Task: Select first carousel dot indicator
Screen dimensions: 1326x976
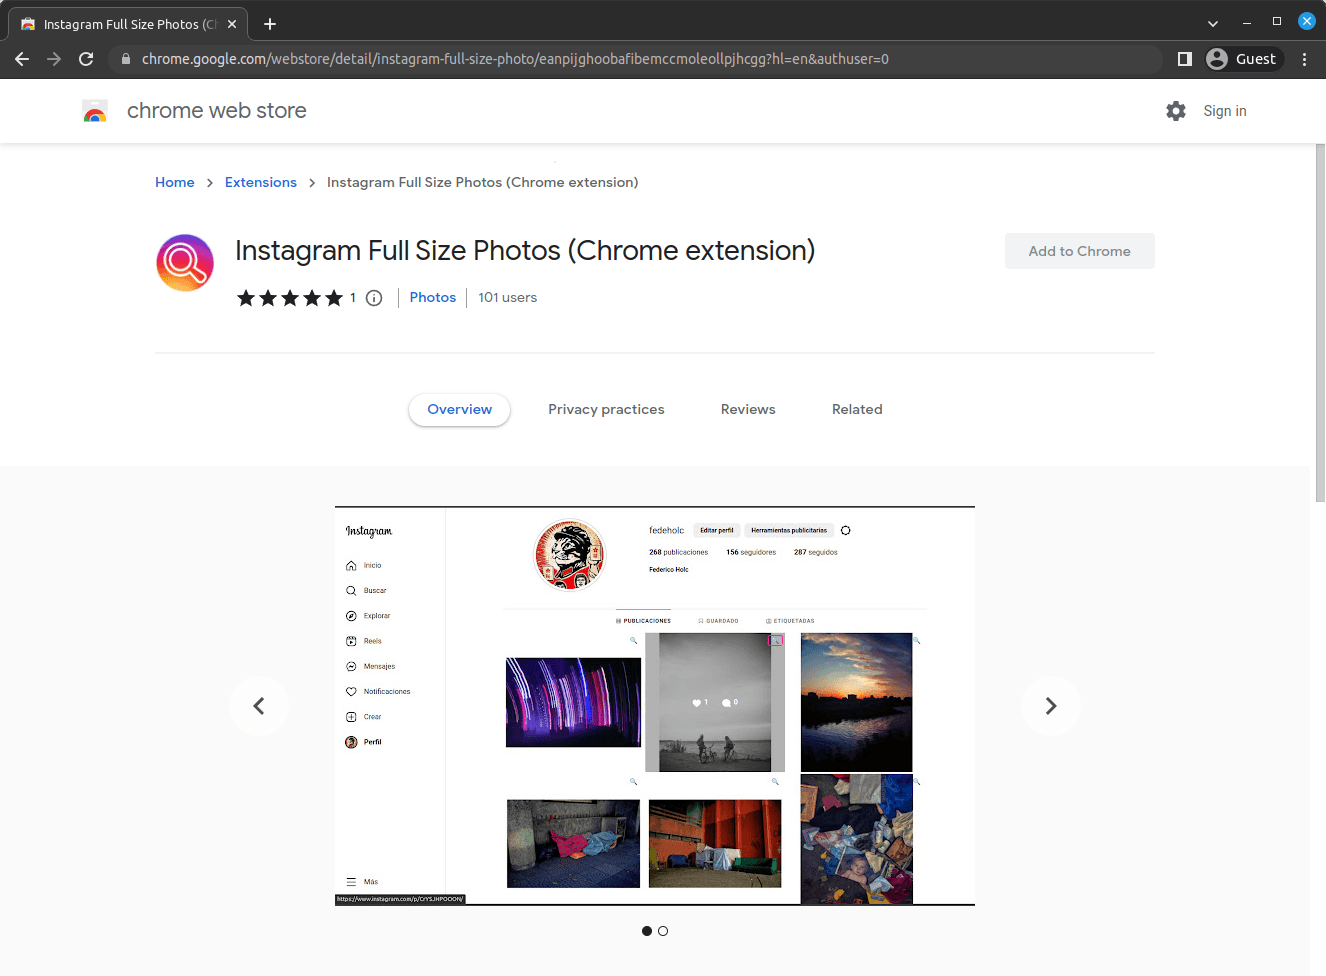Action: tap(647, 931)
